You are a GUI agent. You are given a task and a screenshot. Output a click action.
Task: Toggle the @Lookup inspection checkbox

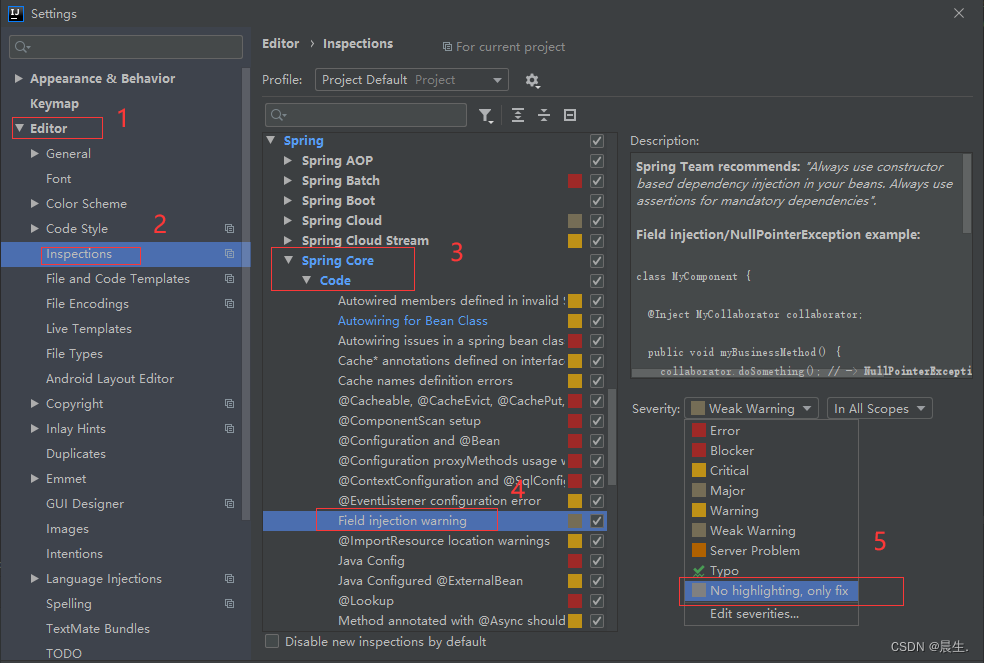(597, 601)
